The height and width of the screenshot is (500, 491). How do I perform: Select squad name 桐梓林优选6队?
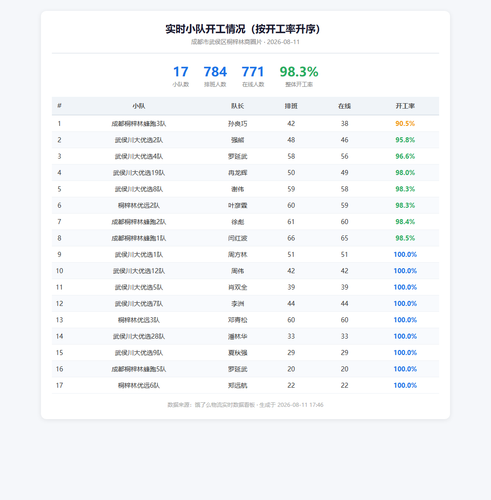(139, 385)
